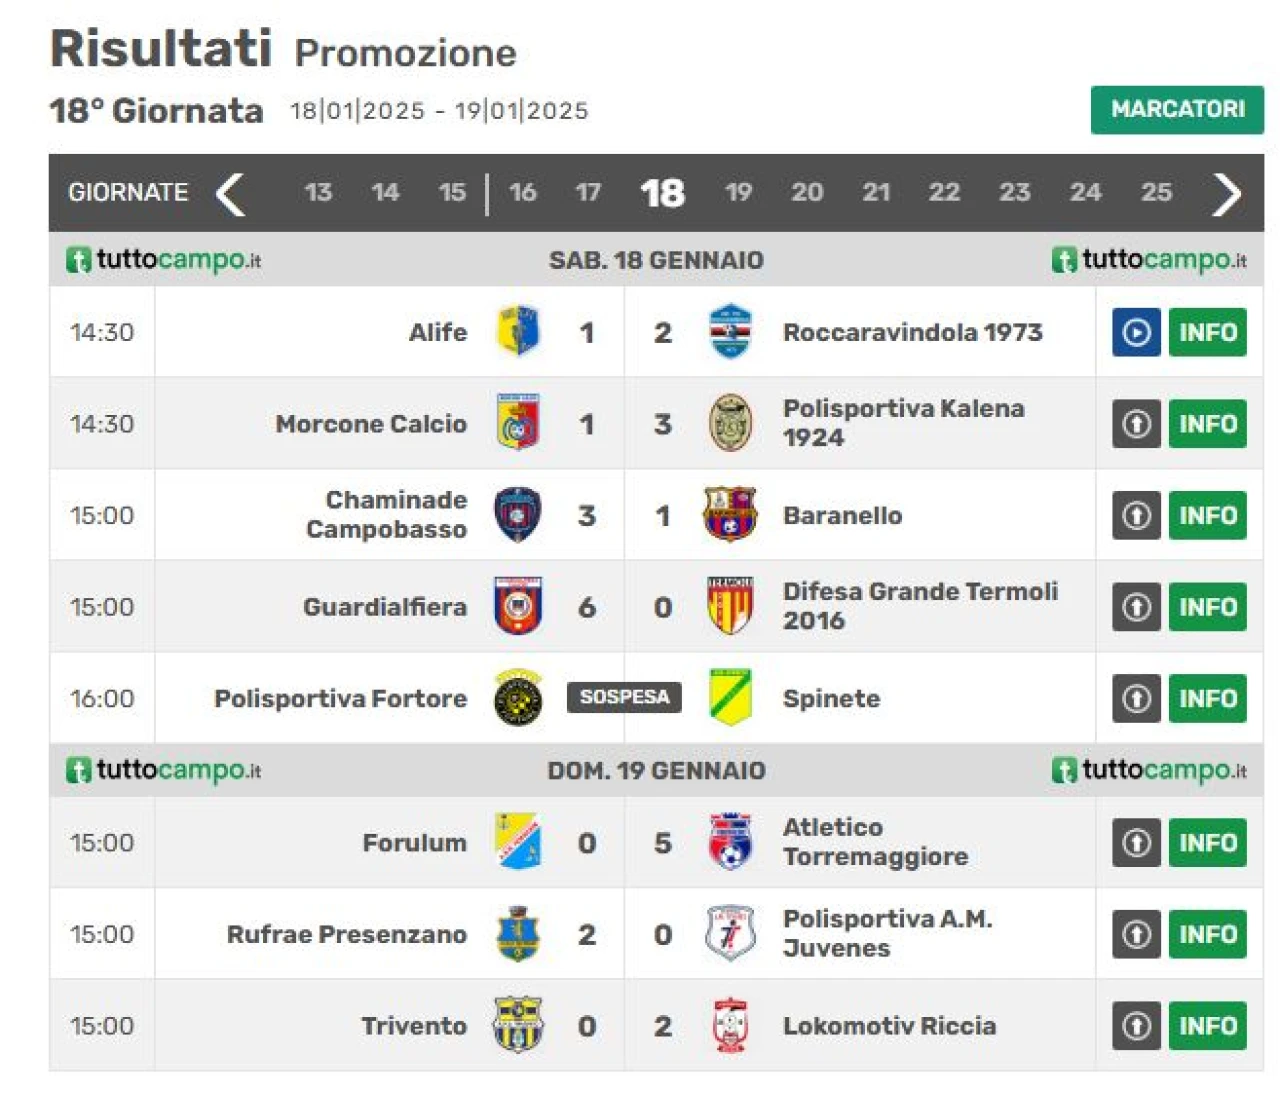This screenshot has height=1093, width=1280.
Task: Advance giornate list with right chevron
Action: point(1226,194)
